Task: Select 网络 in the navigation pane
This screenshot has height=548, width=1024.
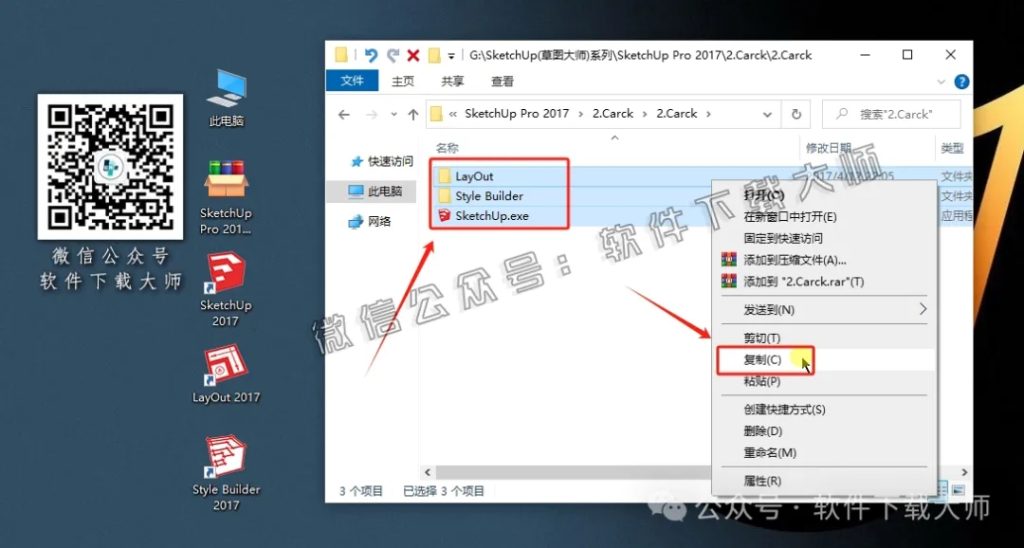Action: pyautogui.click(x=370, y=221)
